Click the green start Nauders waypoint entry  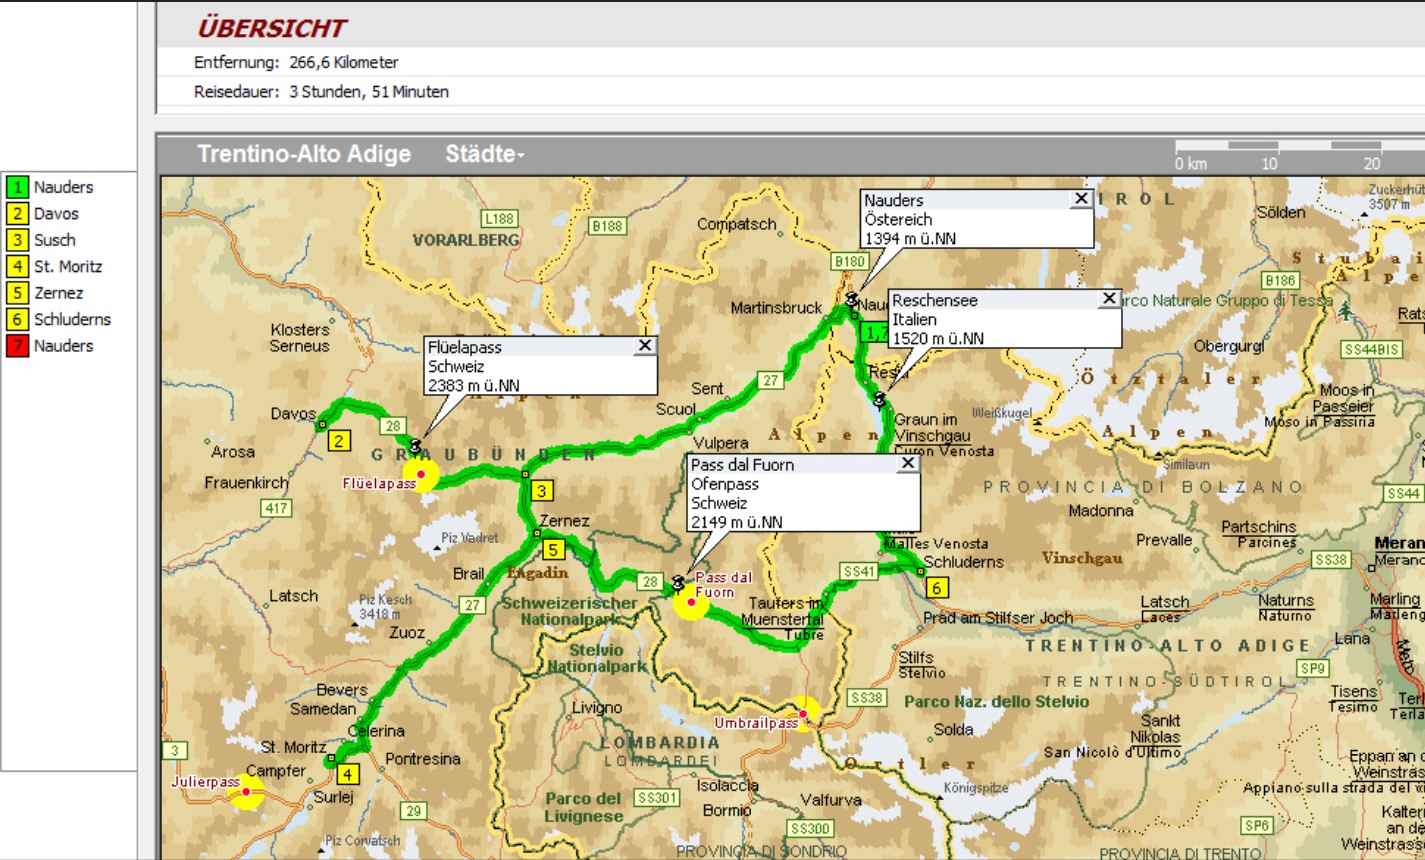pos(62,187)
